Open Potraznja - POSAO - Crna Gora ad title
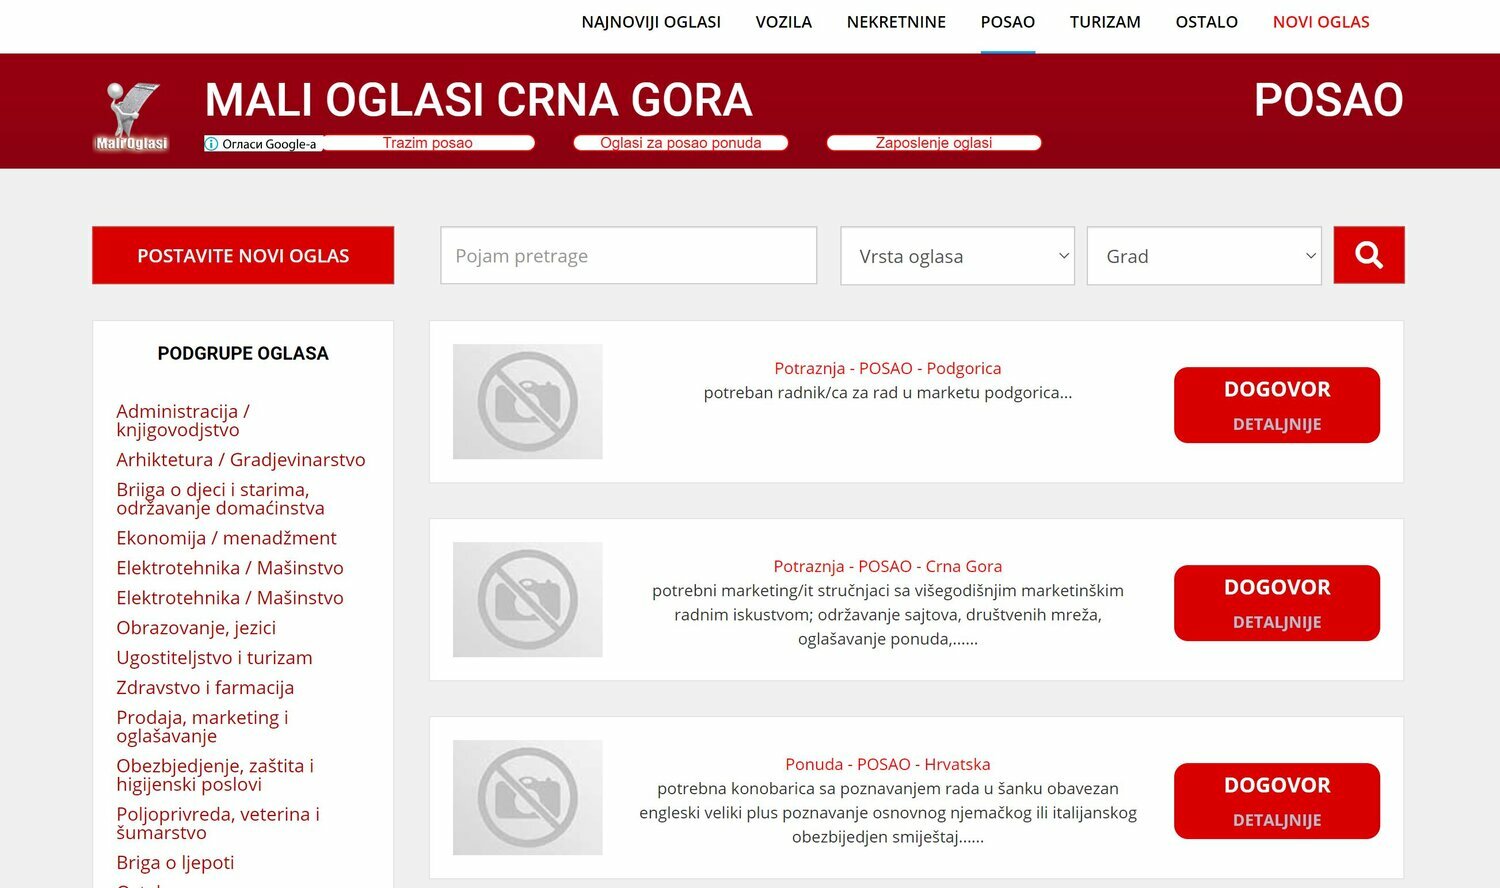 (x=888, y=566)
